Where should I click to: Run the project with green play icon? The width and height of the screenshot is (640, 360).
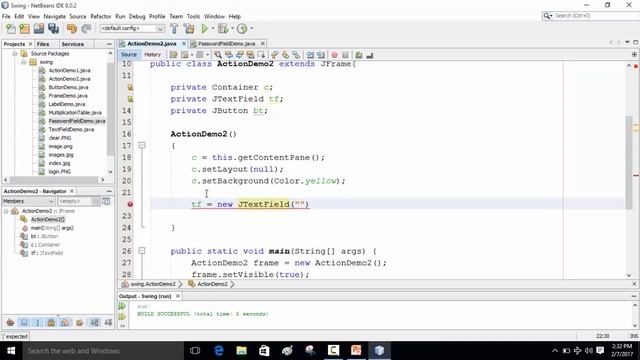204,29
